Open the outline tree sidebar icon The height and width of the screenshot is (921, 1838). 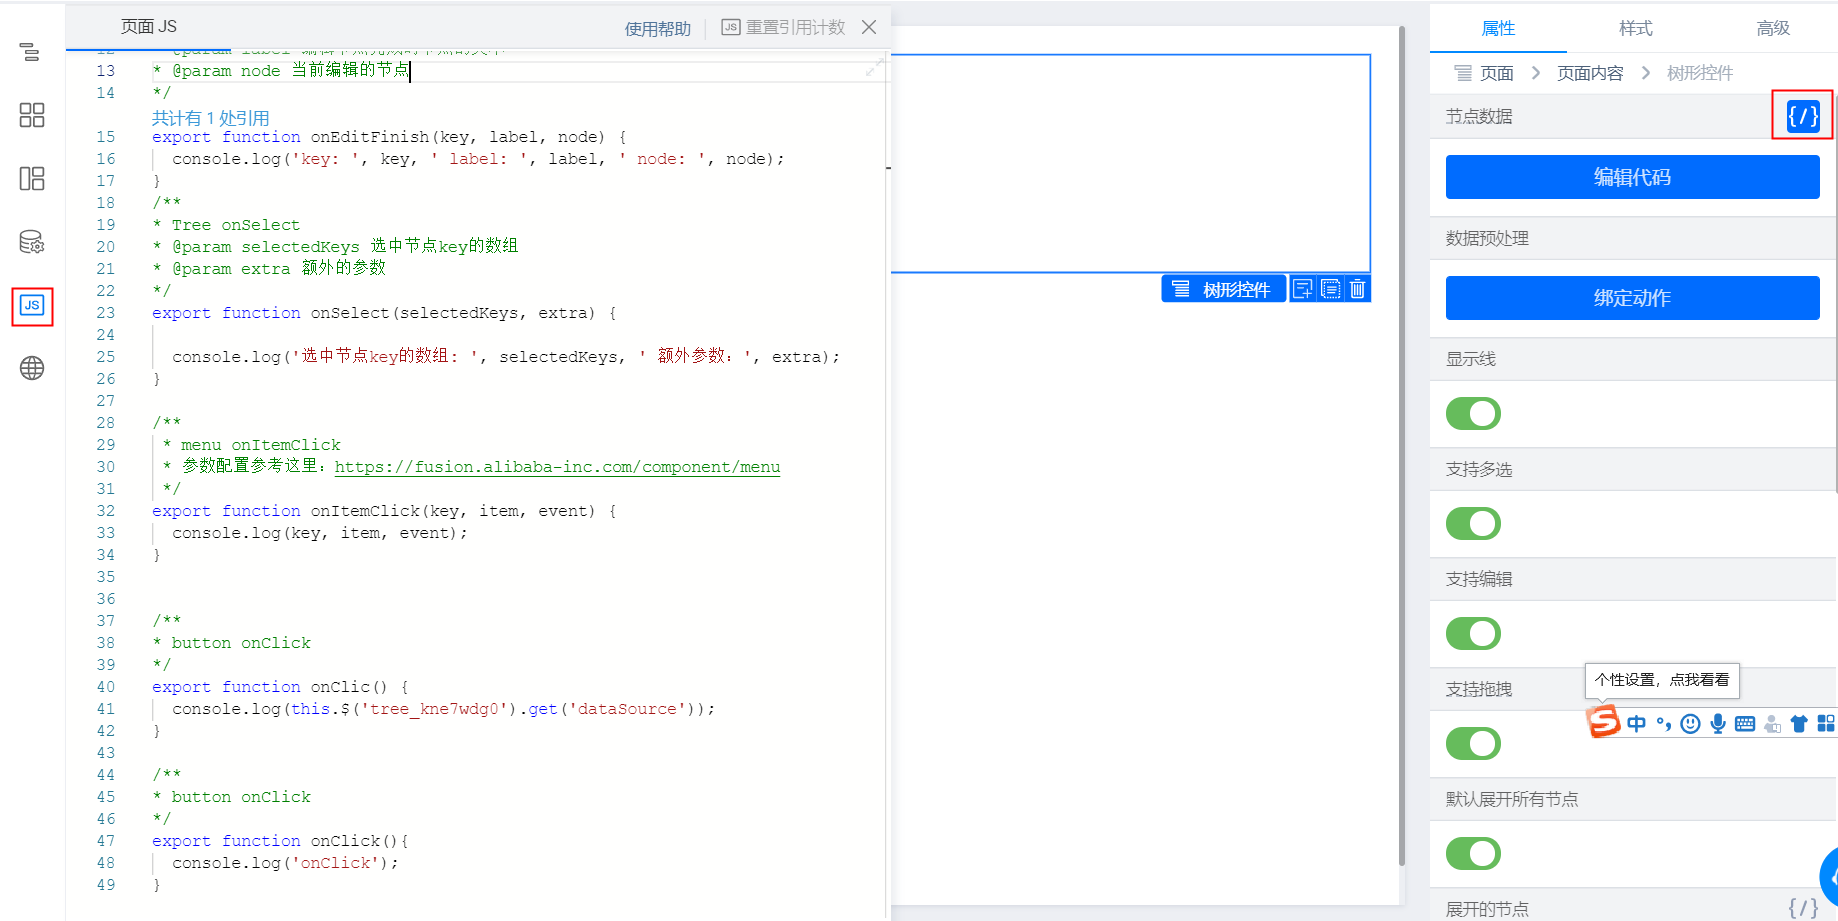pyautogui.click(x=30, y=52)
